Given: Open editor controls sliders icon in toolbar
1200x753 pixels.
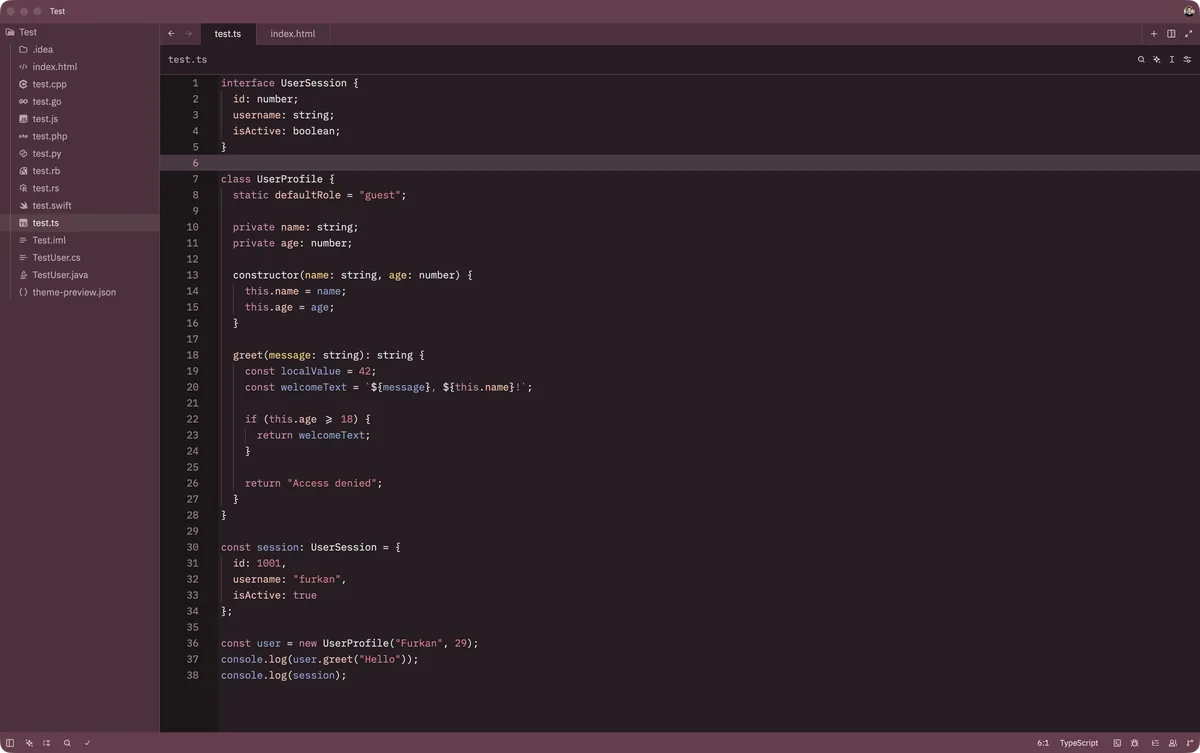Looking at the screenshot, I should coord(1188,59).
